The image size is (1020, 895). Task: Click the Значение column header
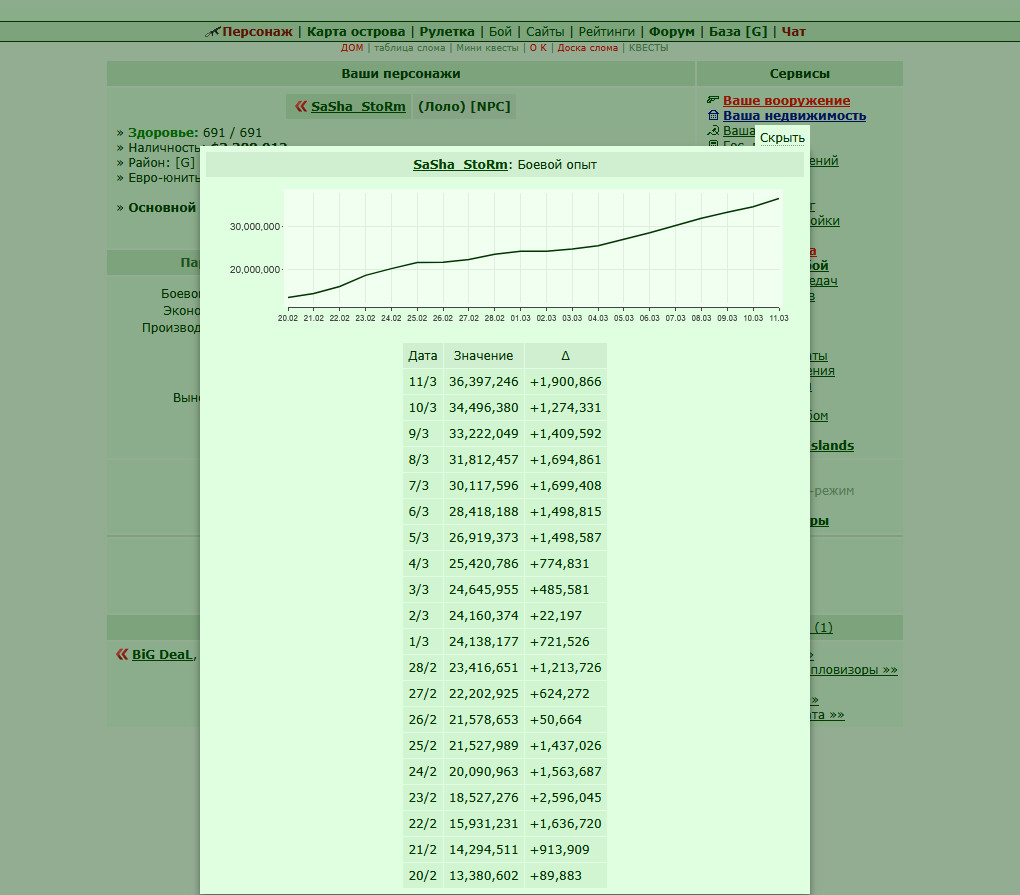483,356
